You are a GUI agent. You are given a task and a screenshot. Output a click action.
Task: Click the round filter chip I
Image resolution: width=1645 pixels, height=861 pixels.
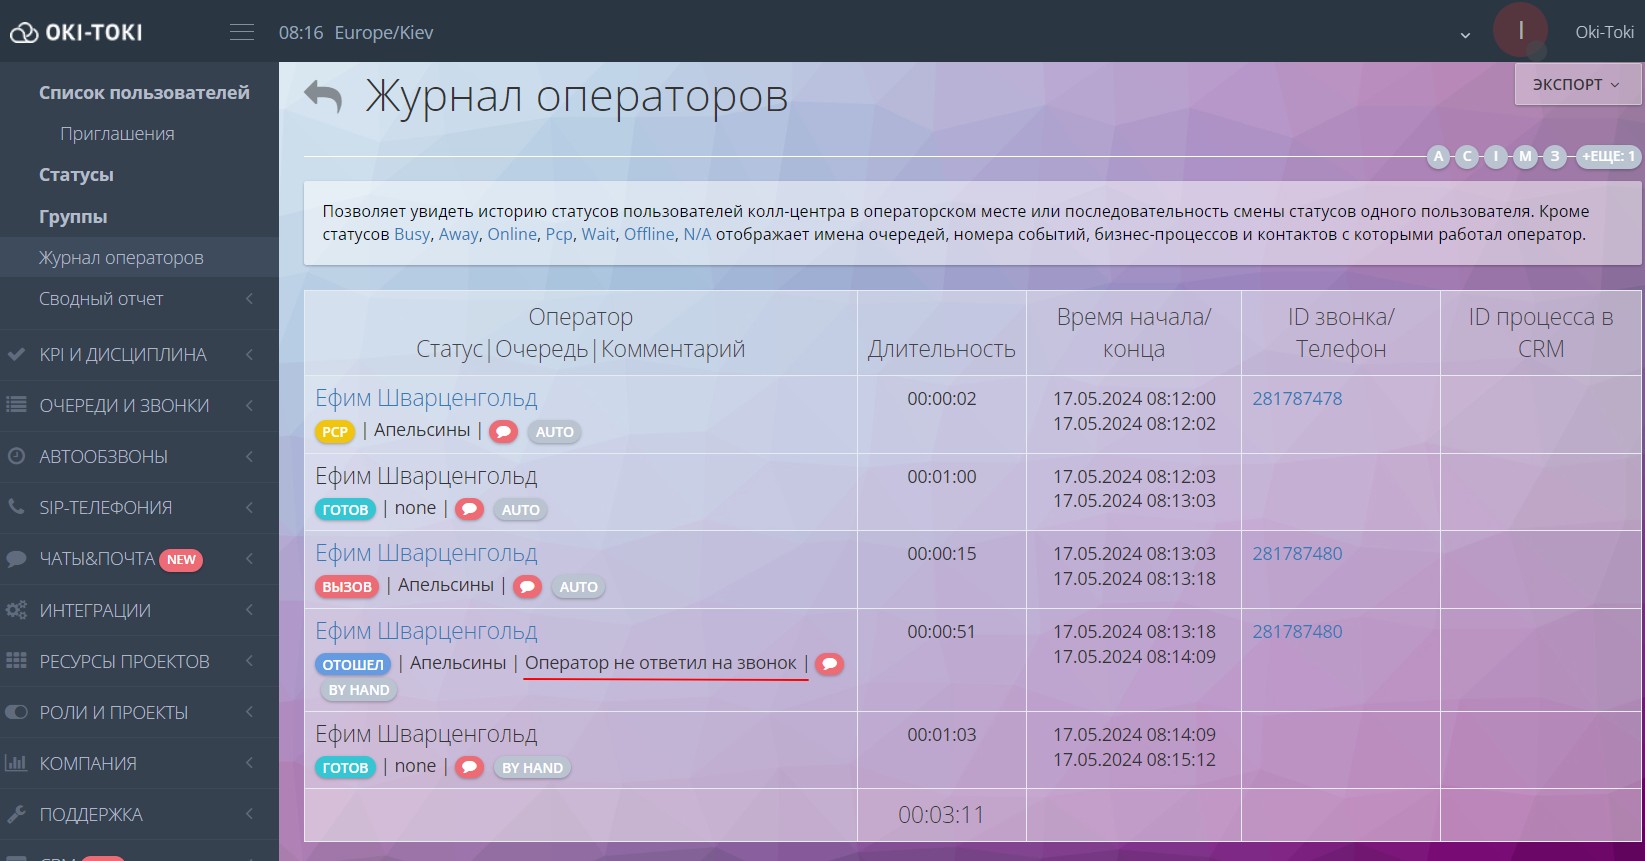tap(1496, 156)
